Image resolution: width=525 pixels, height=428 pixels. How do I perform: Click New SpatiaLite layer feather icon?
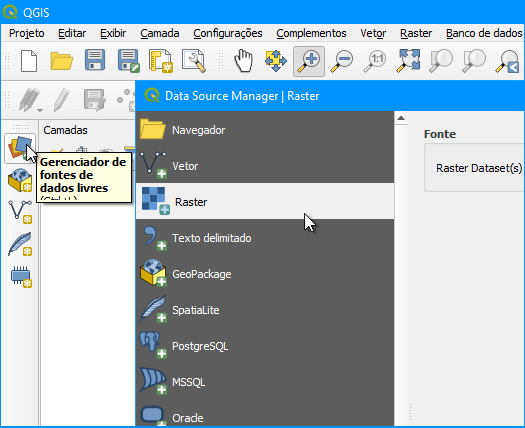tap(20, 244)
